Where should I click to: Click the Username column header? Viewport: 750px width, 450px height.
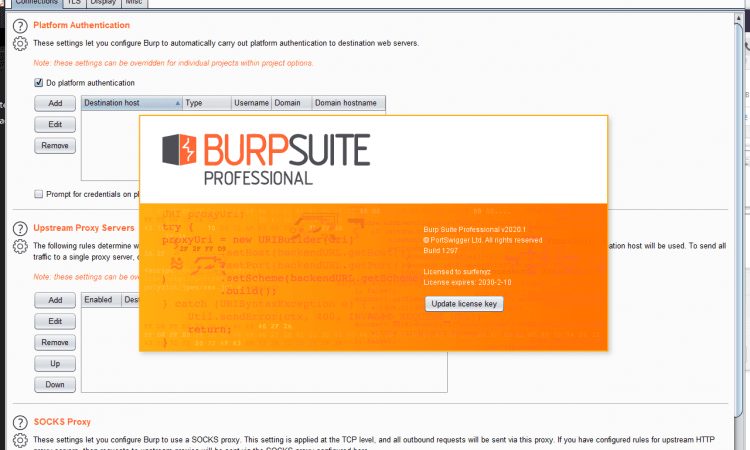coord(251,103)
